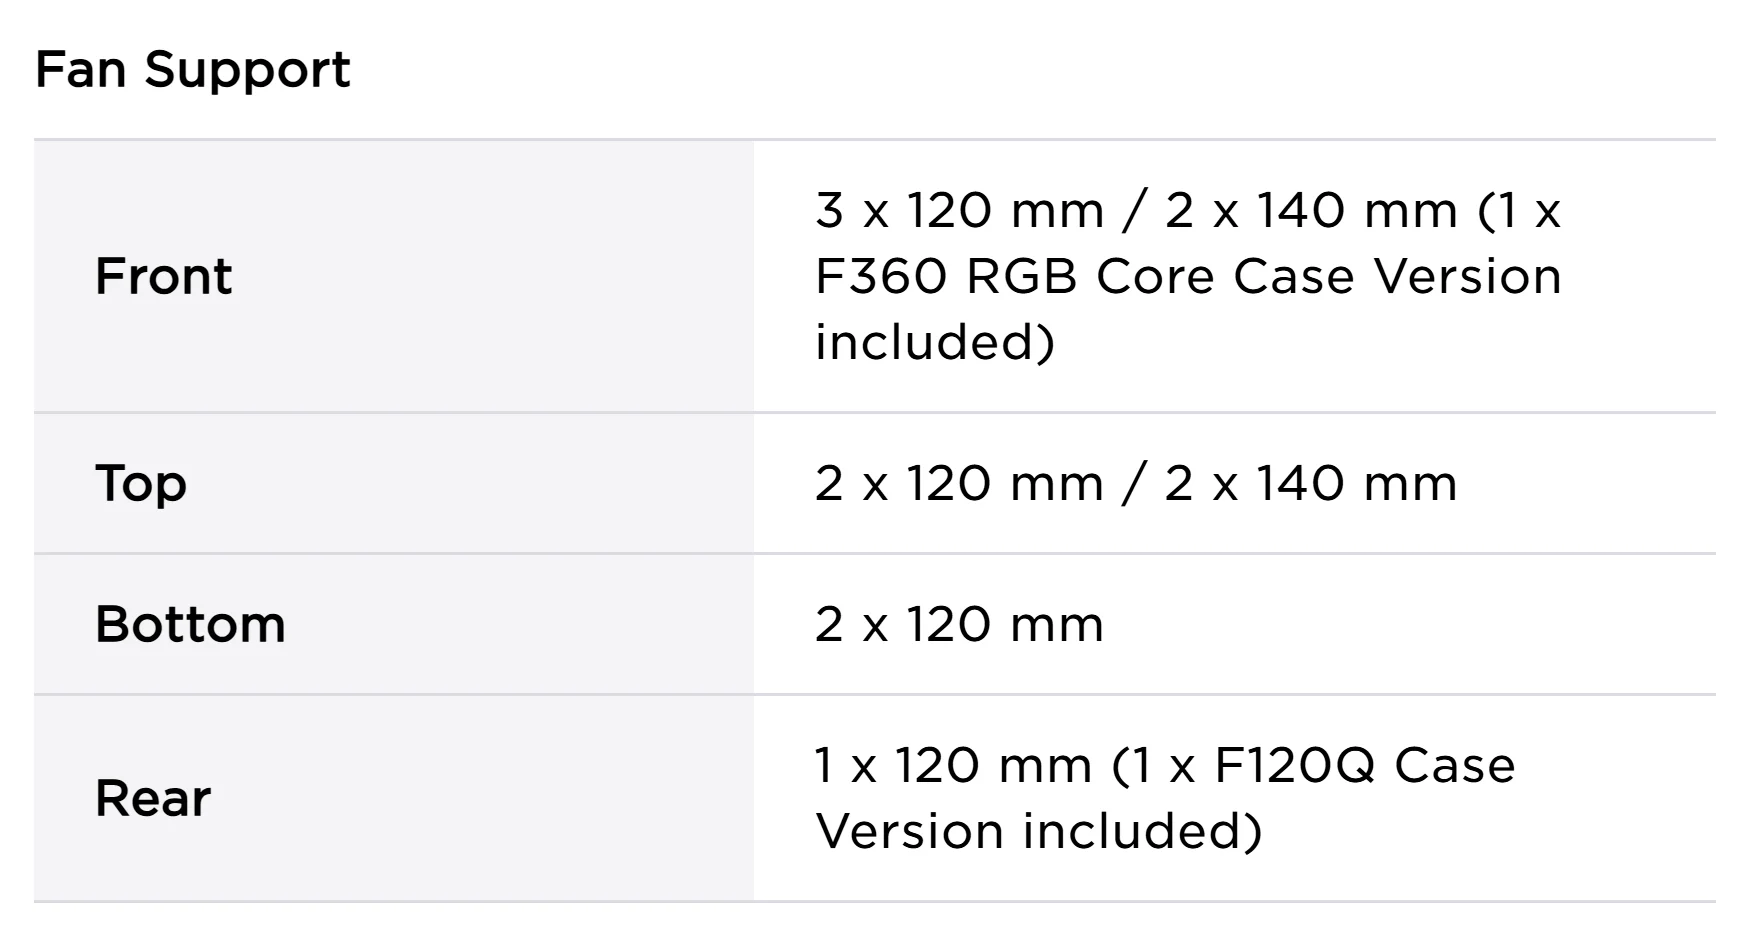1743x950 pixels.
Task: Click "2 x 140 mm" in Front row
Action: coord(1310,210)
